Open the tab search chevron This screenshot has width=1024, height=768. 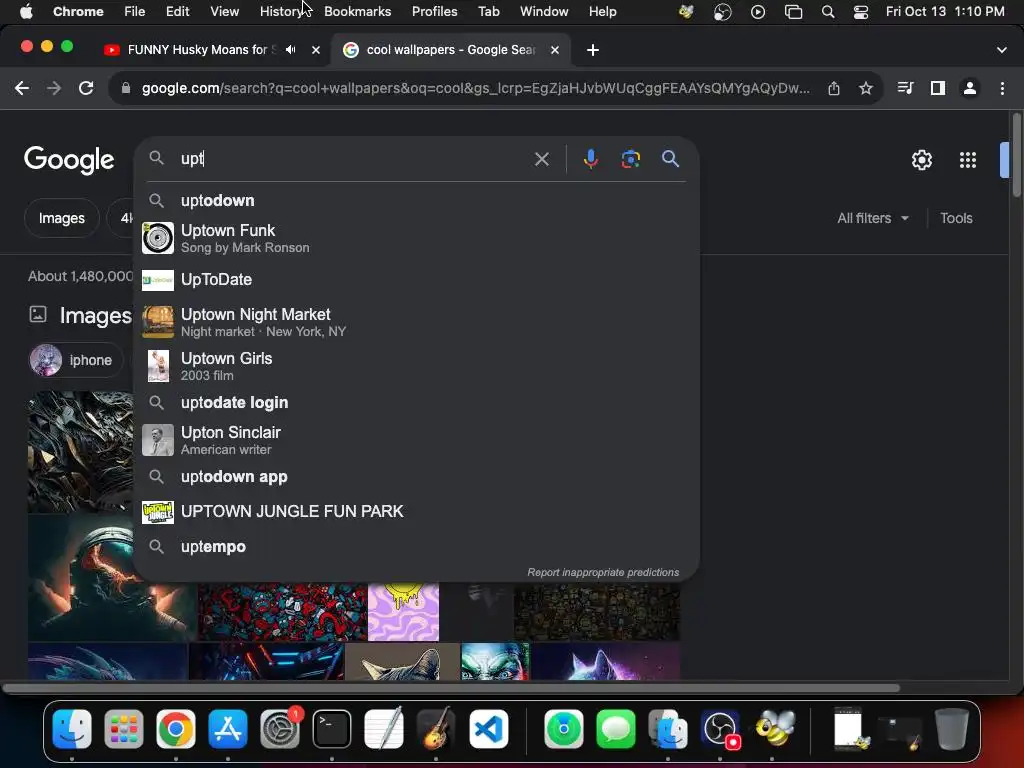pyautogui.click(x=1001, y=50)
